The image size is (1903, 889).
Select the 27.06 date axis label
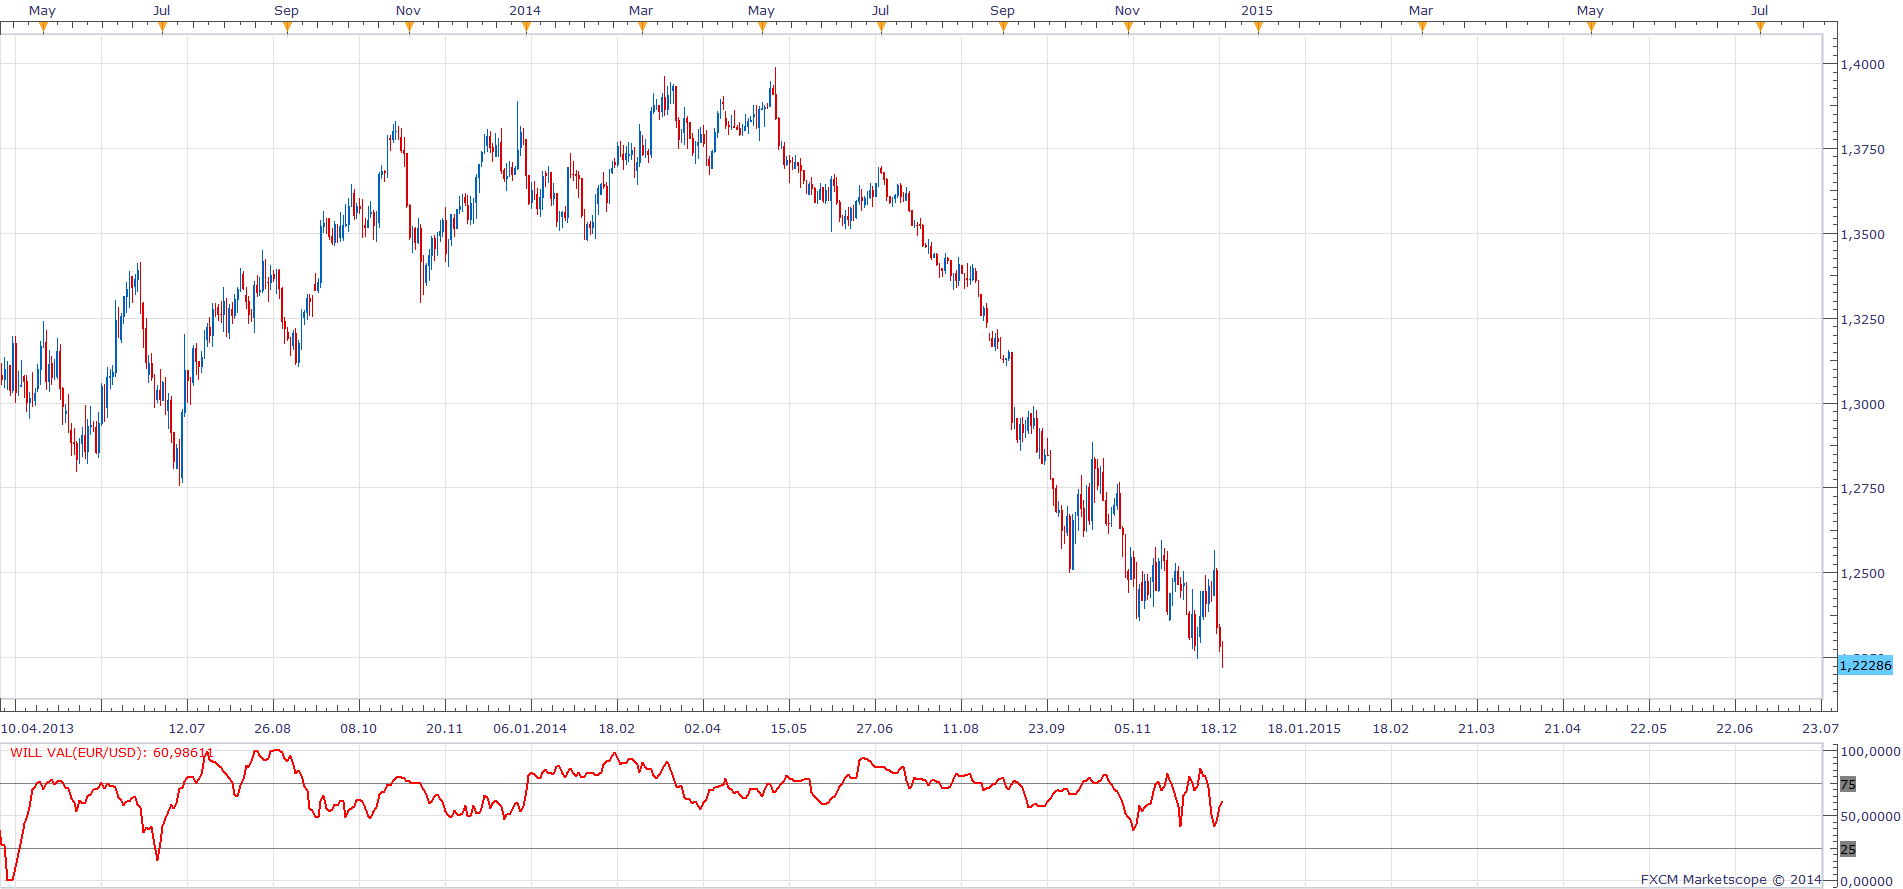click(875, 728)
